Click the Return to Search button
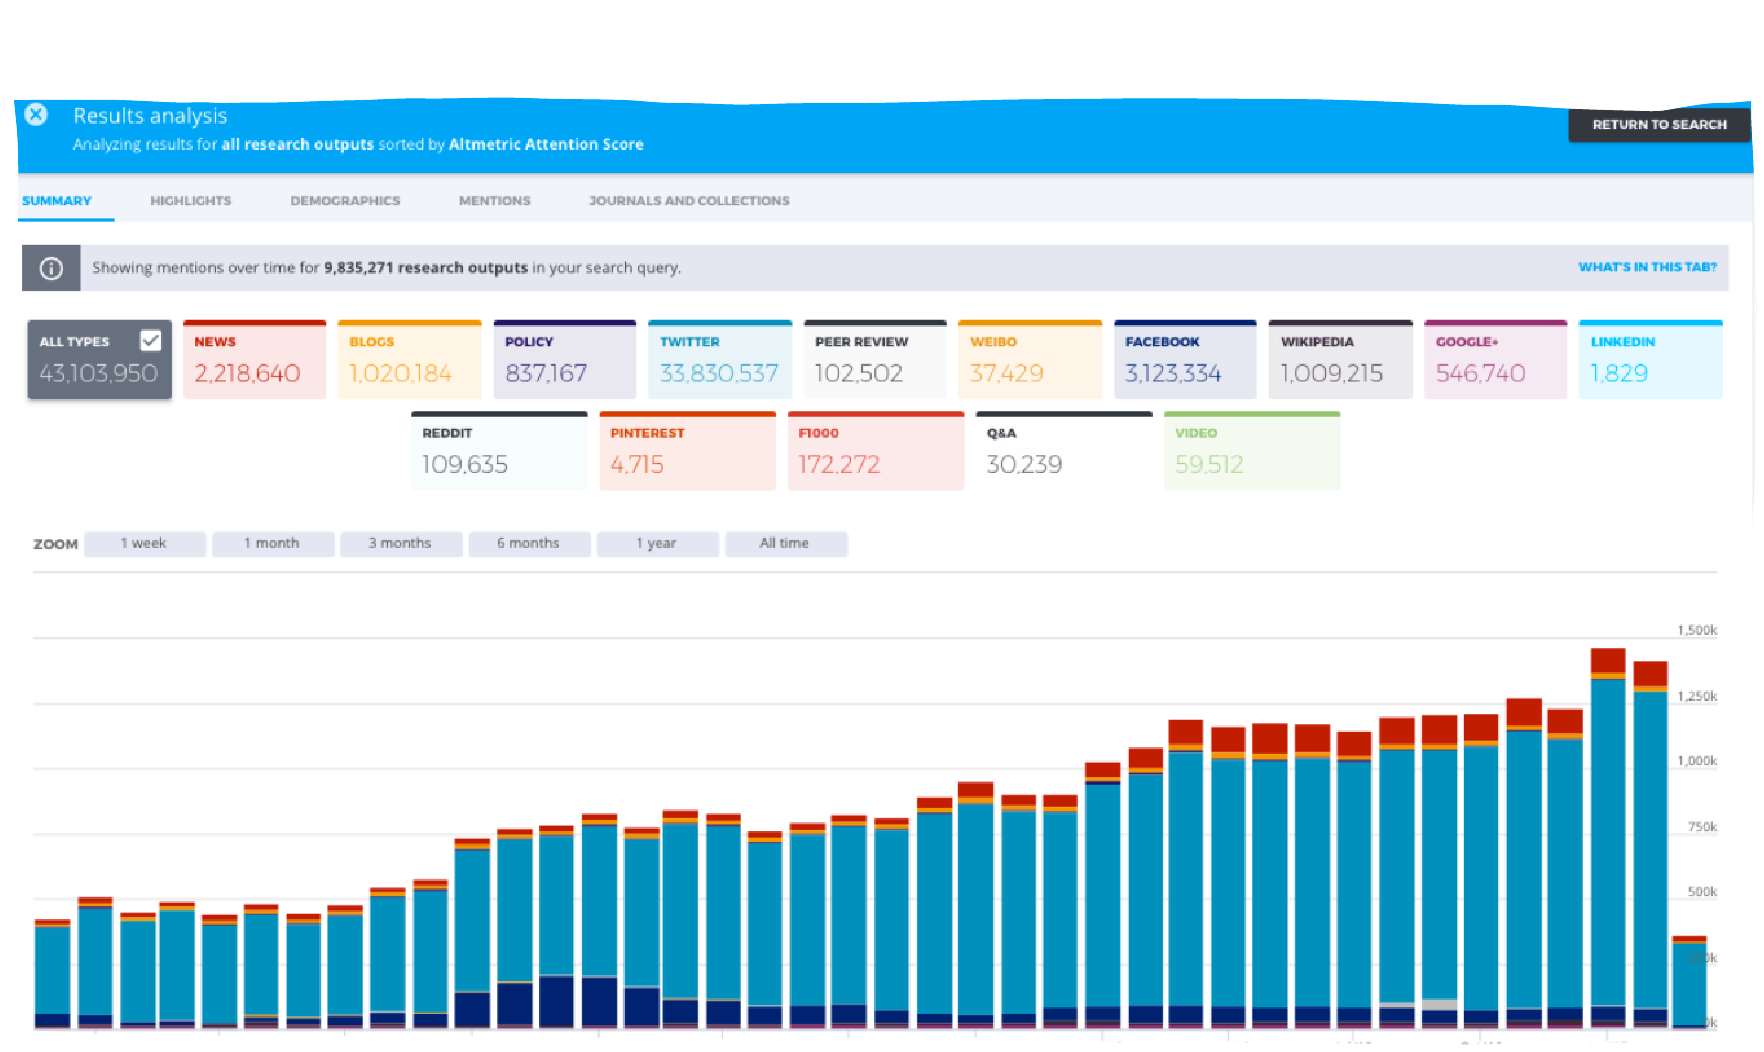 (1659, 124)
